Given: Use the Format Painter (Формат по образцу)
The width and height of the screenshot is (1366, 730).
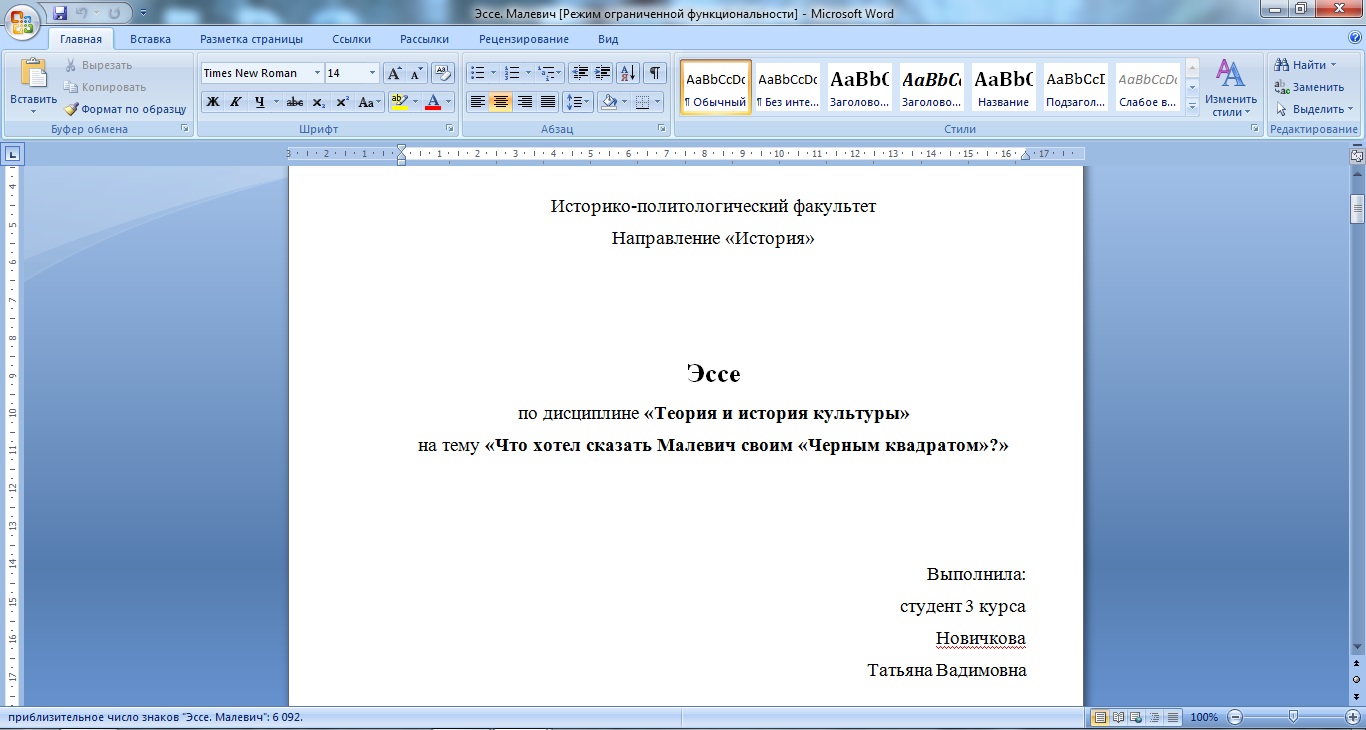Looking at the screenshot, I should click(x=125, y=109).
